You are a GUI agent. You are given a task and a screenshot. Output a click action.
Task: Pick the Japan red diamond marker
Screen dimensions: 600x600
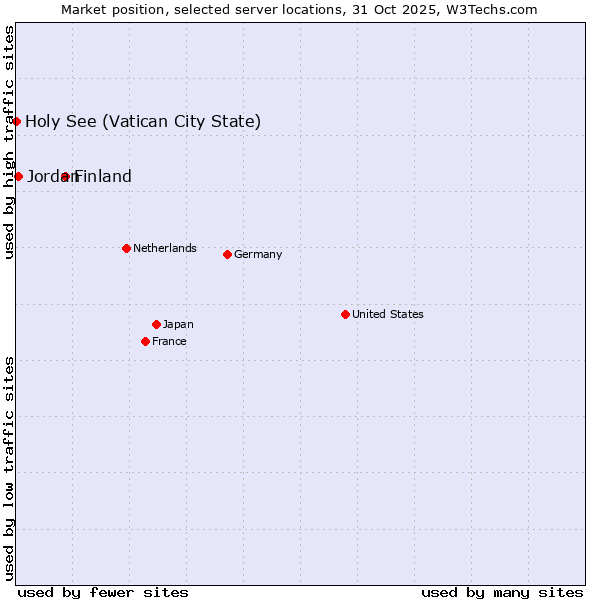point(156,324)
